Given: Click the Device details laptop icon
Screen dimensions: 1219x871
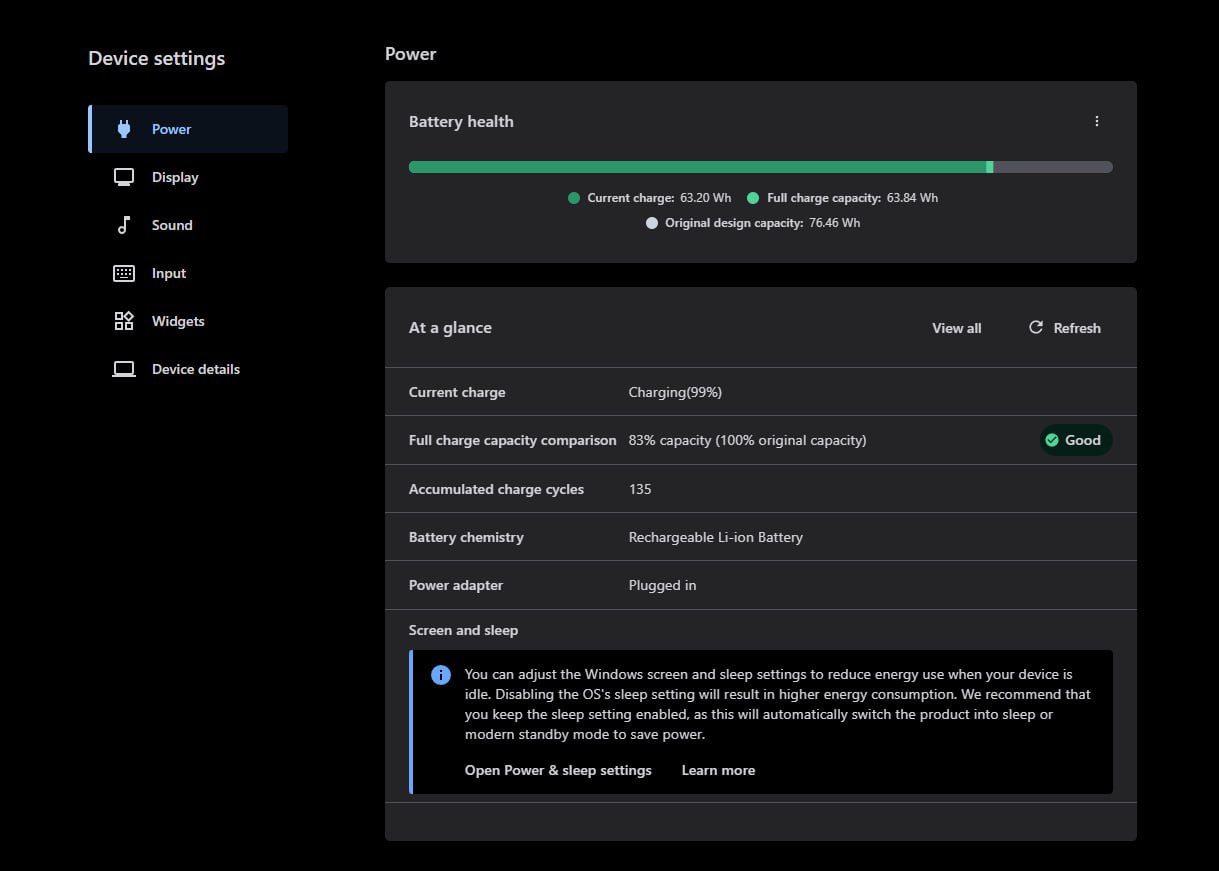Looking at the screenshot, I should (x=123, y=368).
